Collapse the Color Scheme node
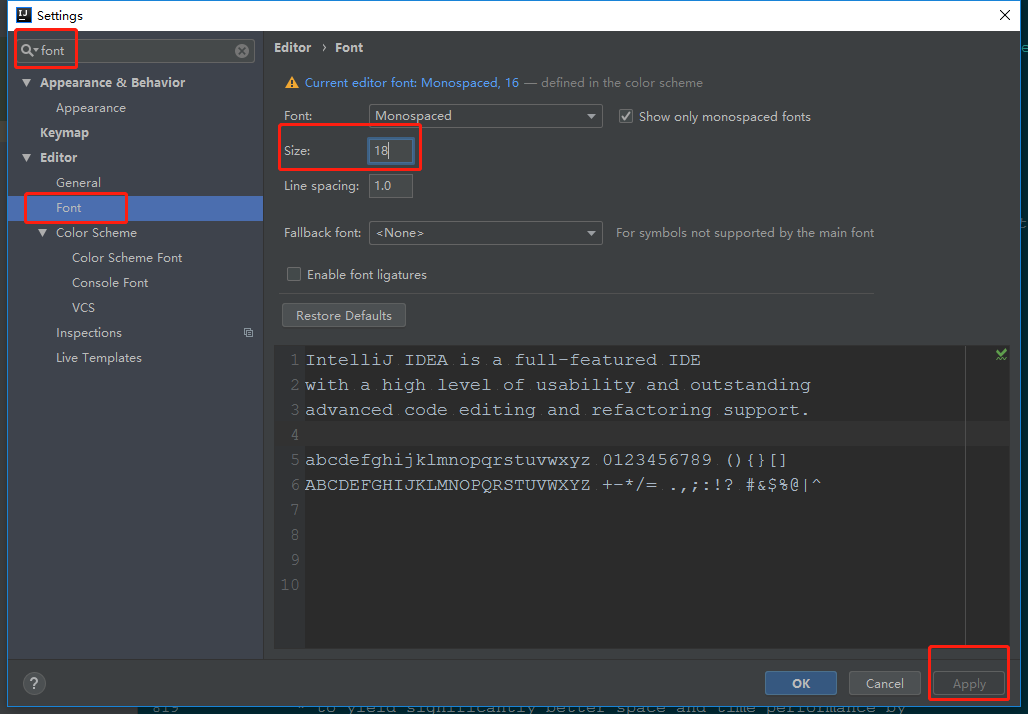Image resolution: width=1028 pixels, height=714 pixels. (x=43, y=233)
